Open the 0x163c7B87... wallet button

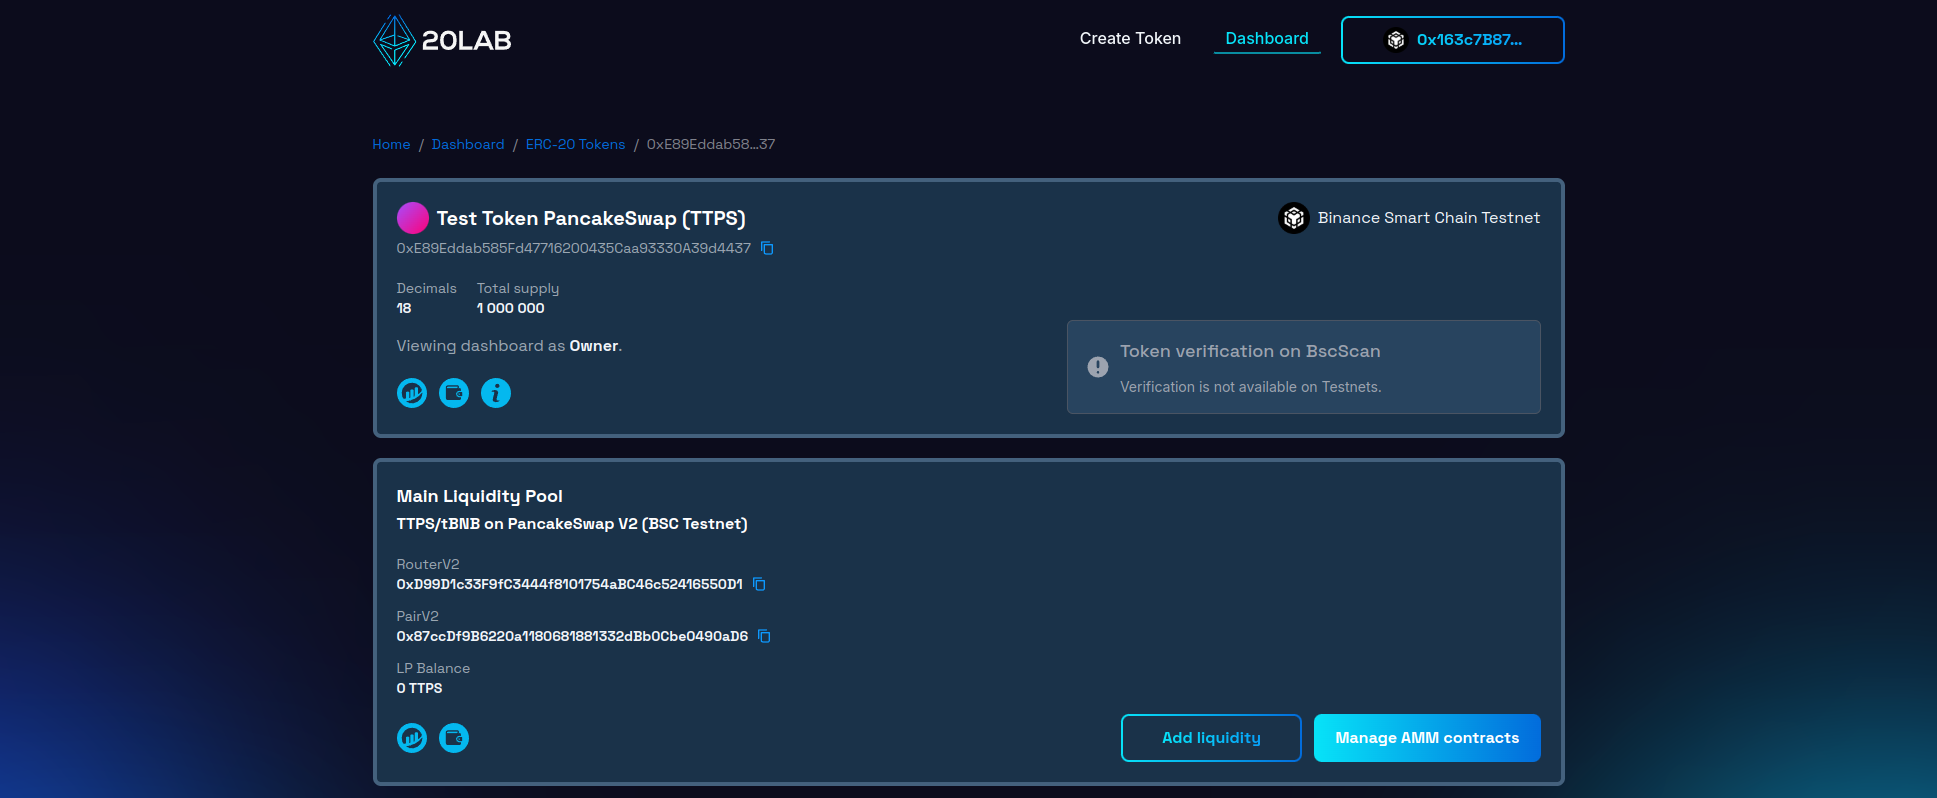coord(1453,40)
